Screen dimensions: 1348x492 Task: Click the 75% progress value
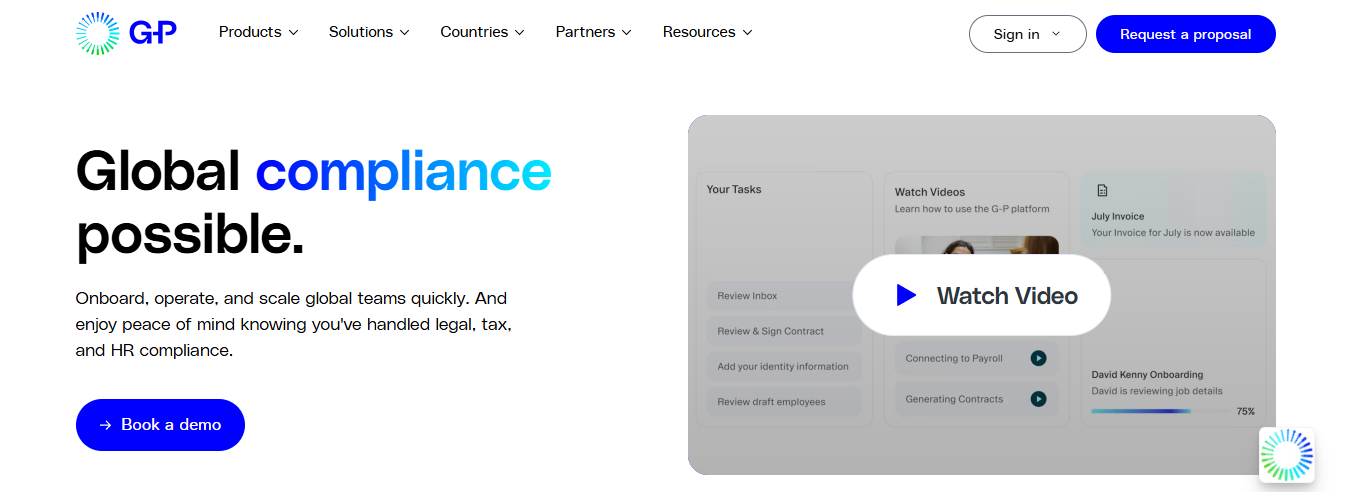point(1245,411)
